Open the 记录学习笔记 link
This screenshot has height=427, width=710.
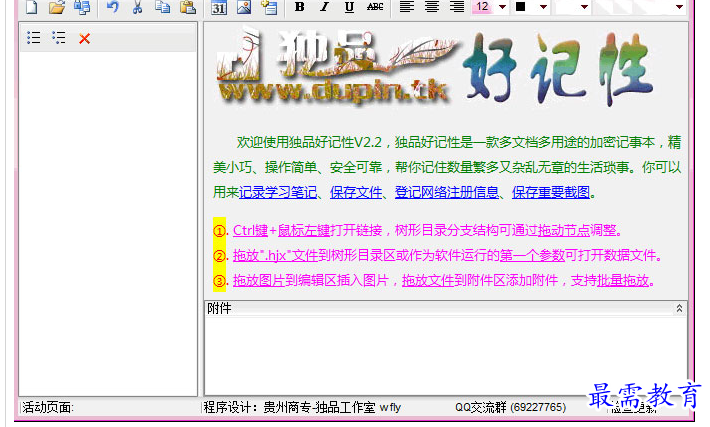(x=278, y=192)
